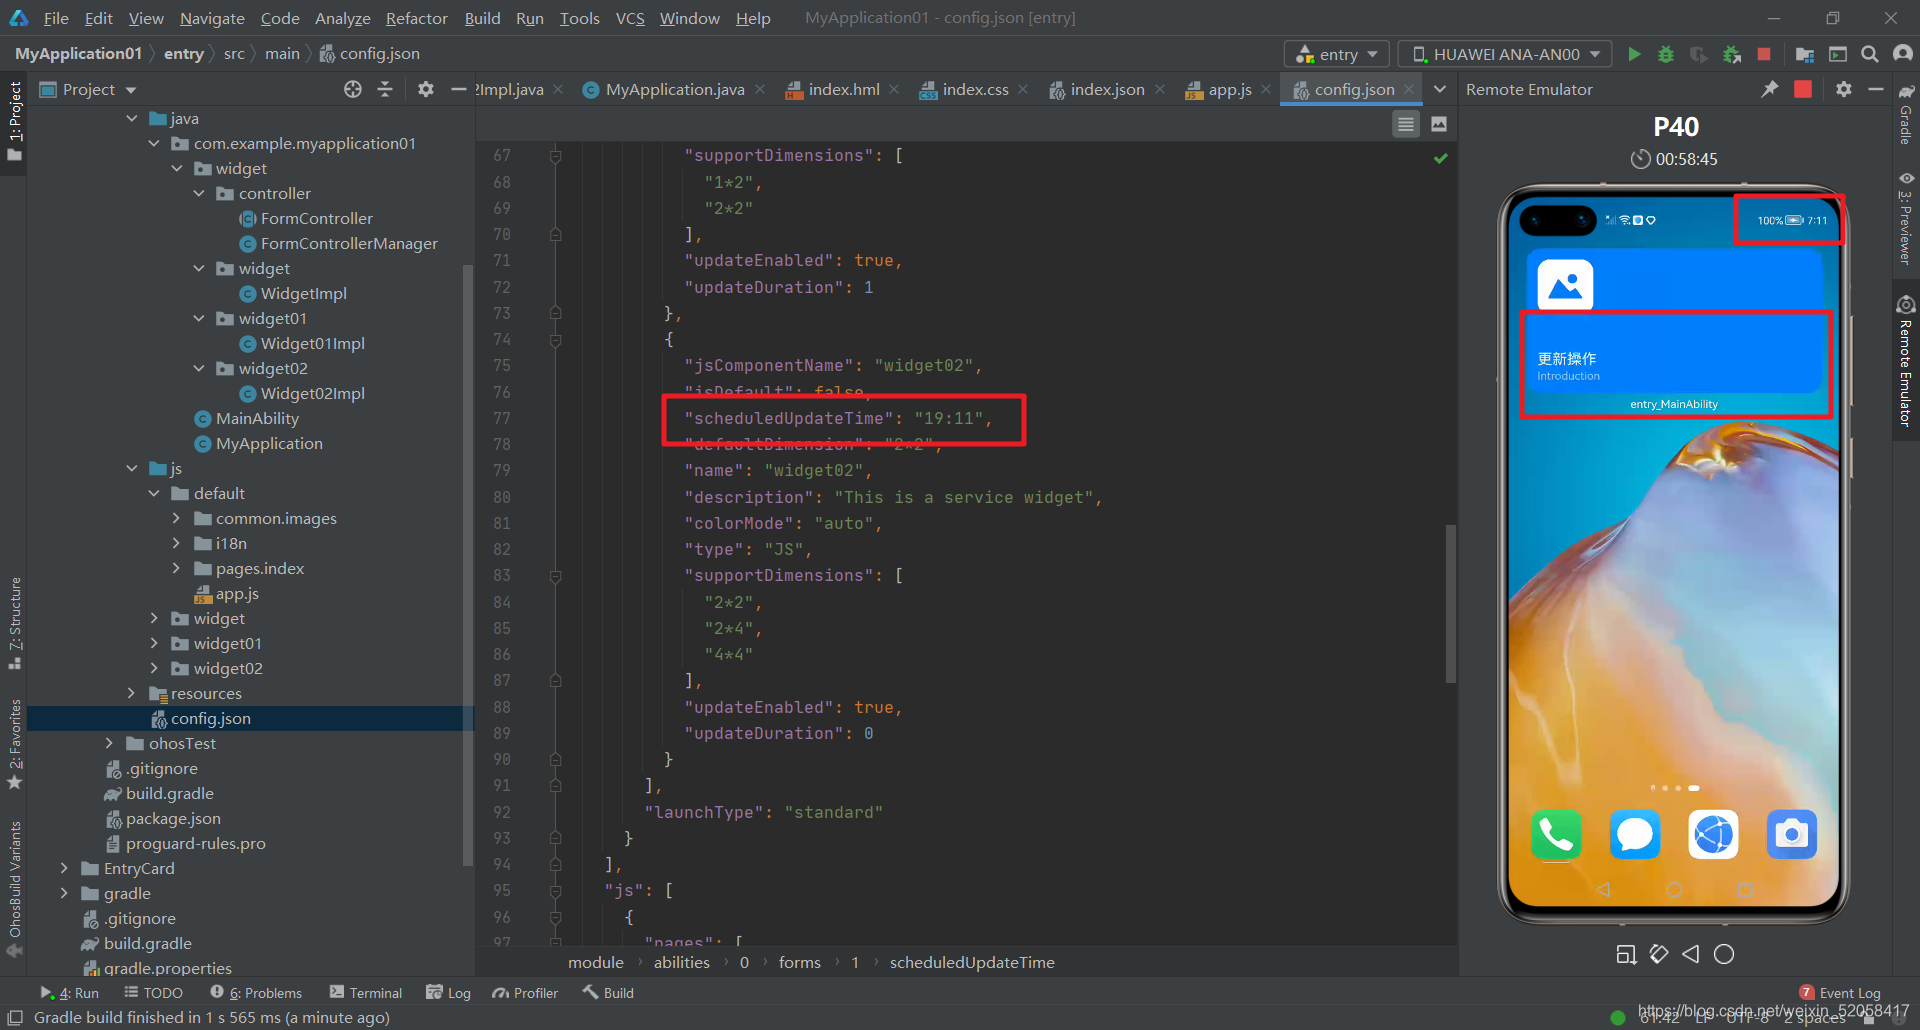Open the Phone app on emulator

[x=1556, y=834]
